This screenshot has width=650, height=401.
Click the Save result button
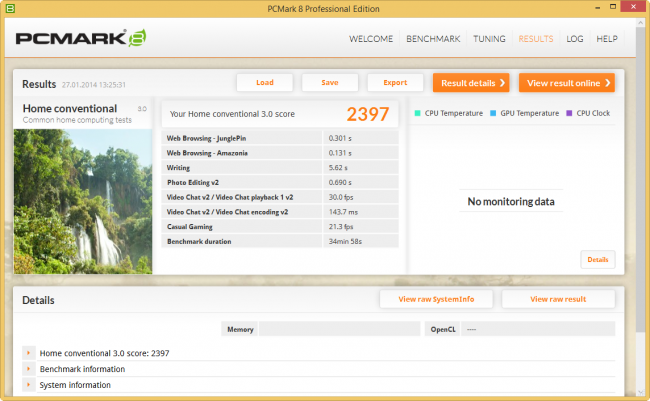[330, 83]
